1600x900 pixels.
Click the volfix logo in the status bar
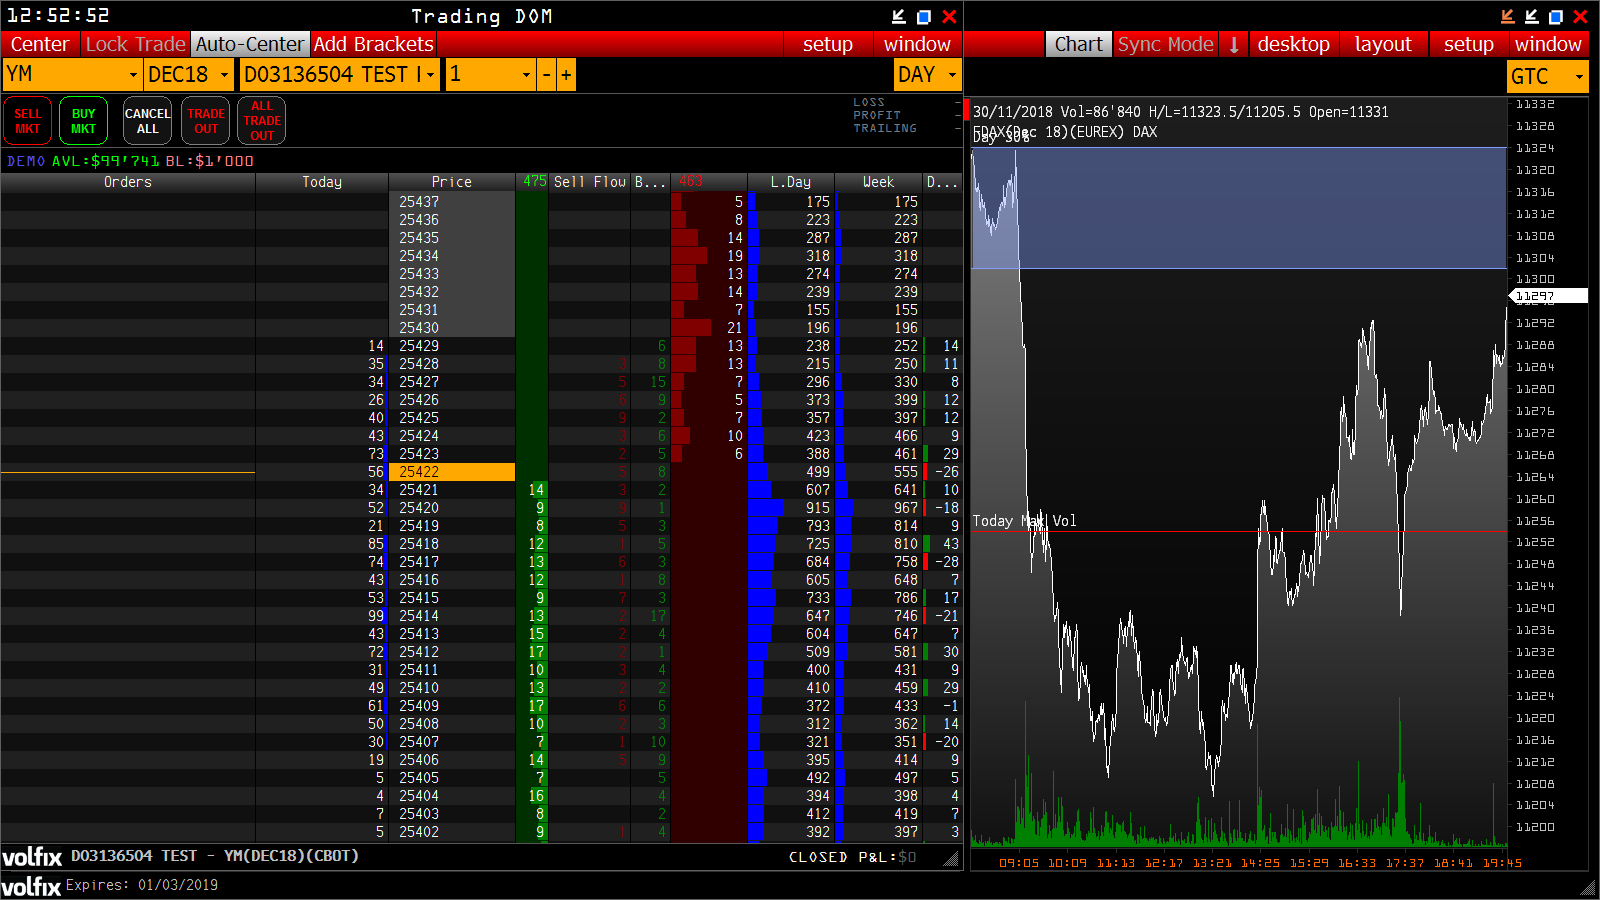30,856
